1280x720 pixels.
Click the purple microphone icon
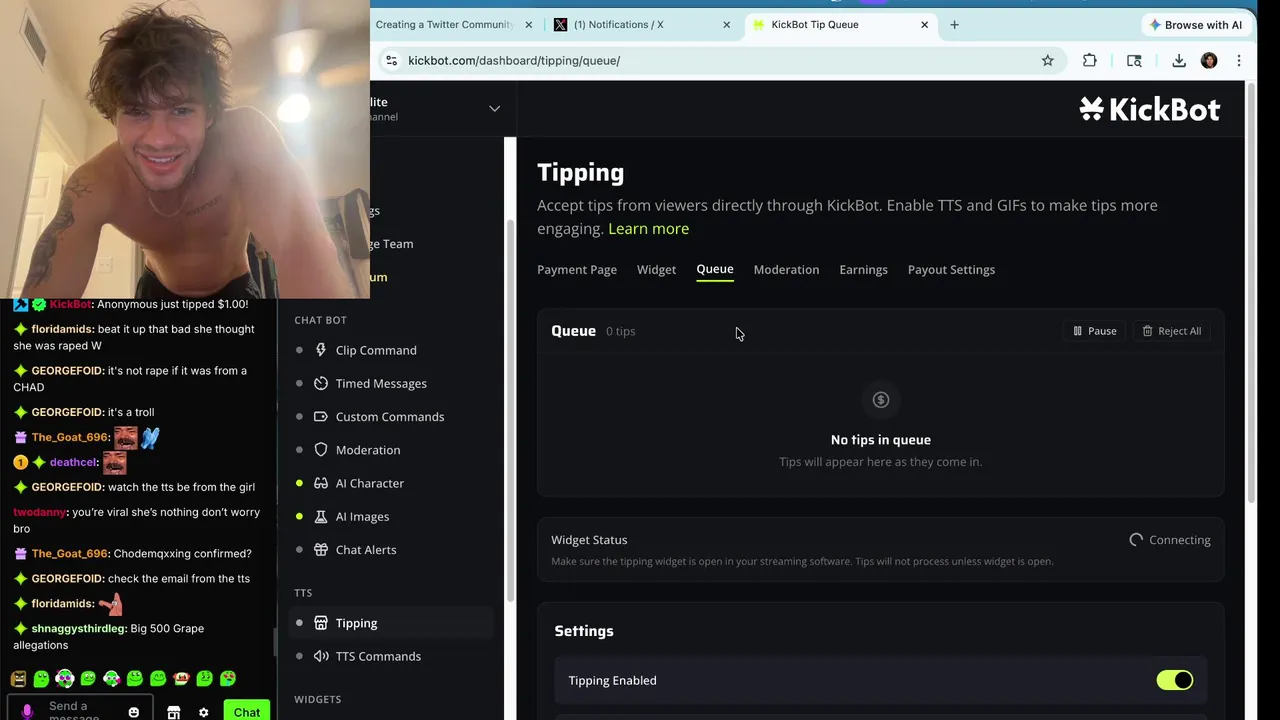(x=27, y=711)
